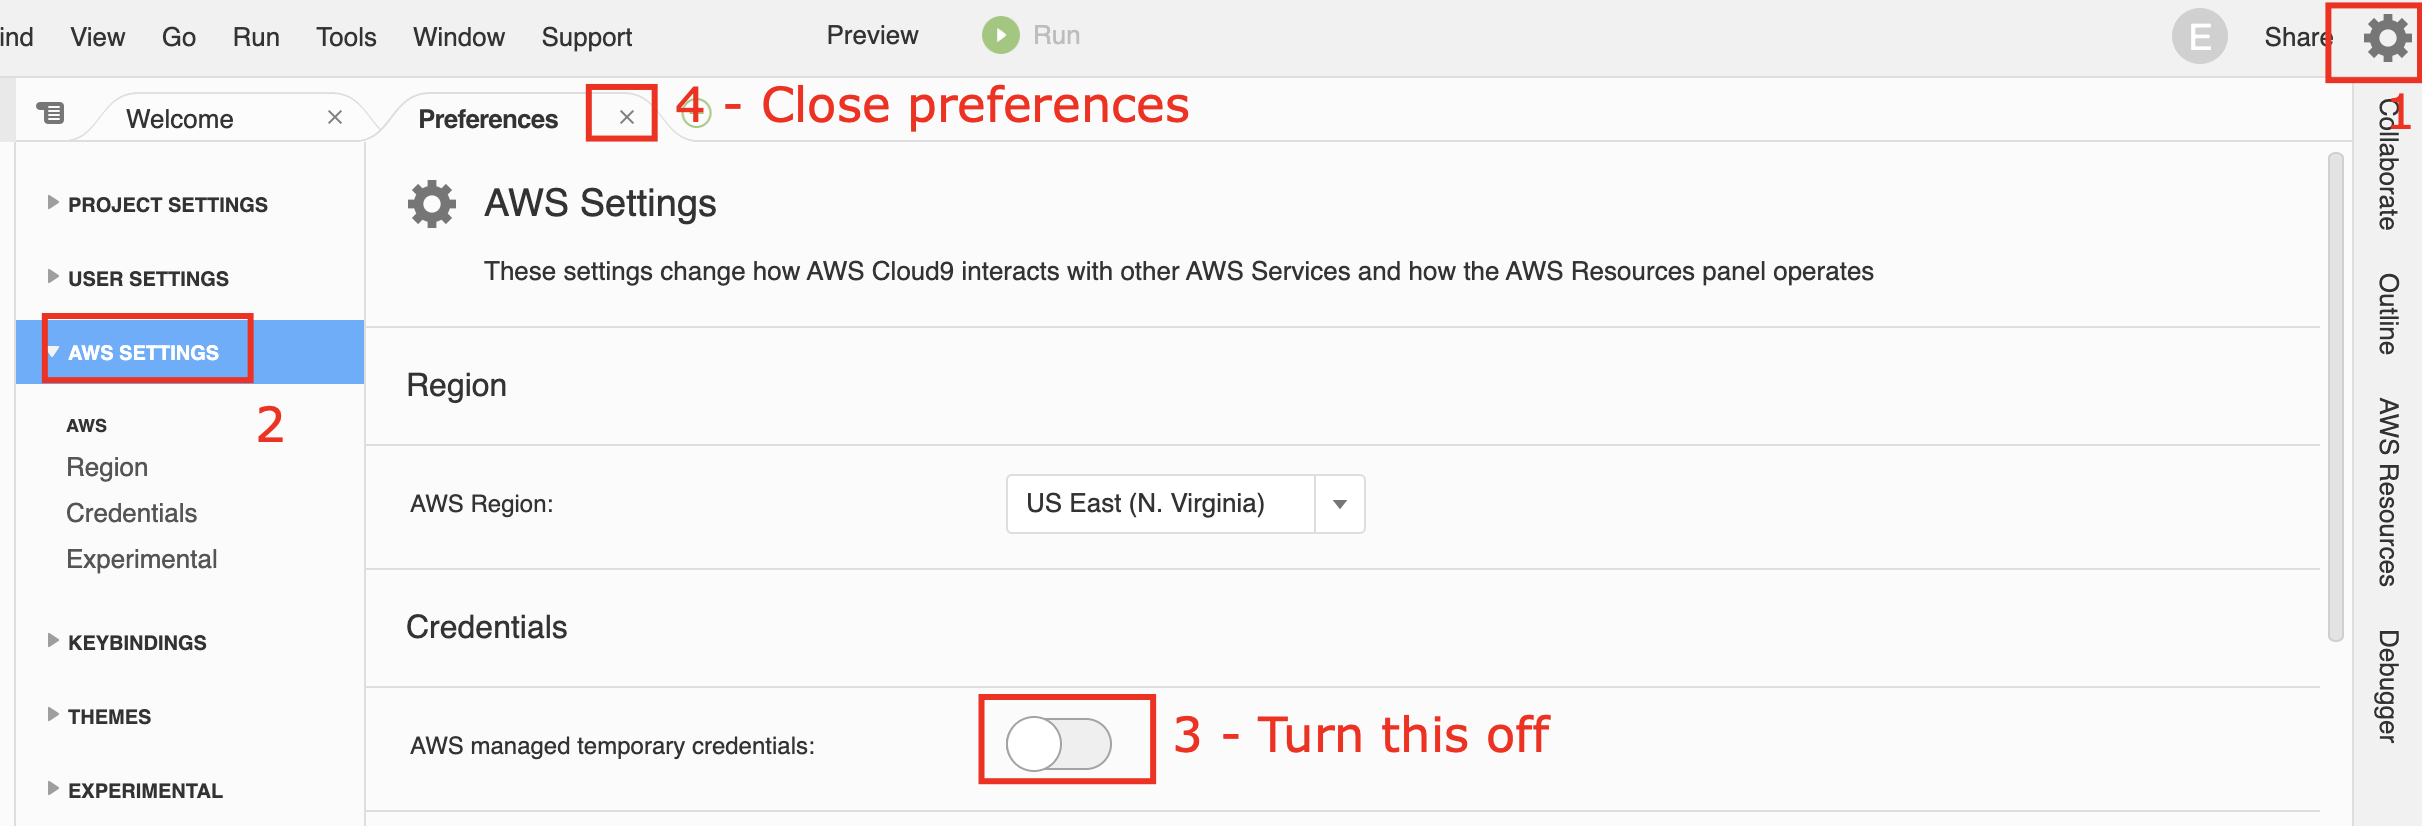Click the preferences vertical scrollbar
The width and height of the screenshot is (2422, 826).
(x=2336, y=396)
